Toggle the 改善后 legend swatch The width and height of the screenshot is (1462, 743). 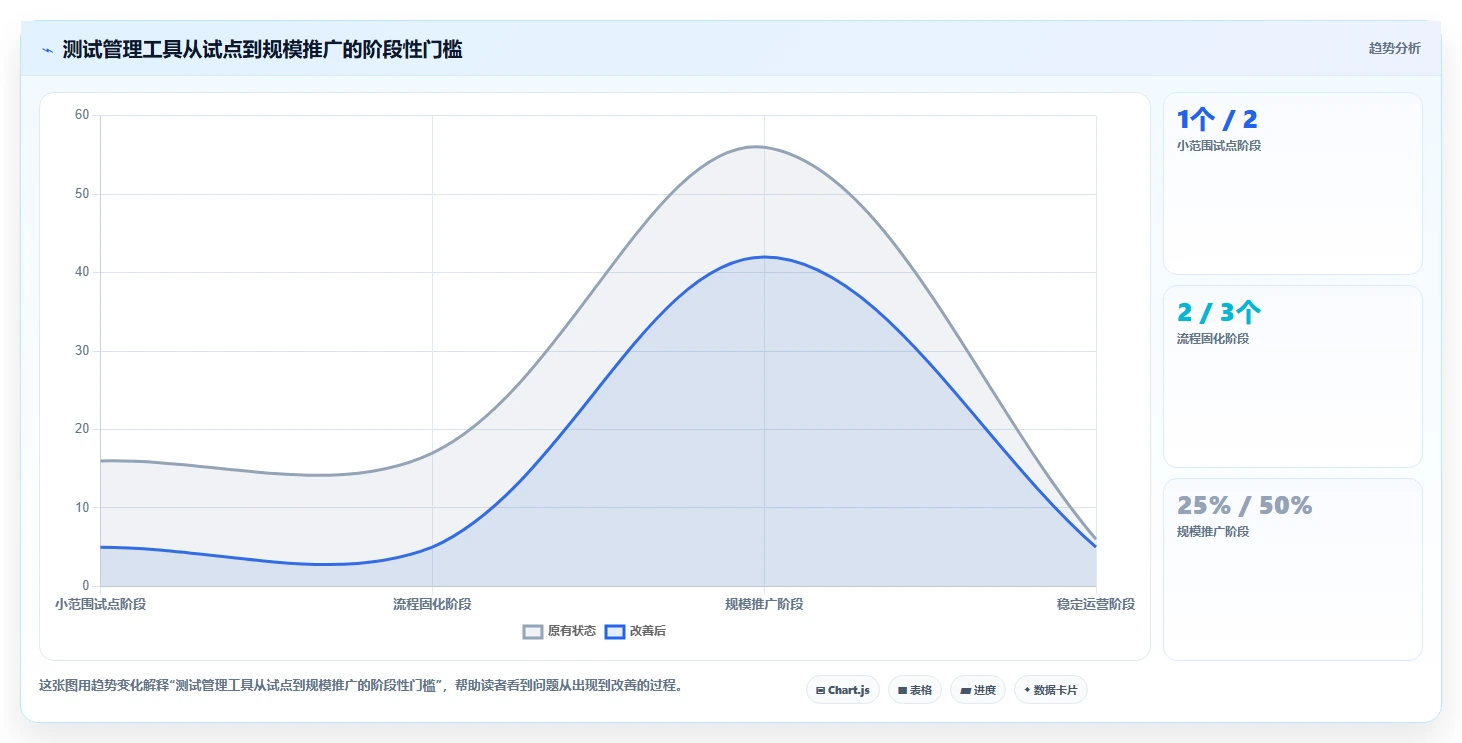coord(615,631)
